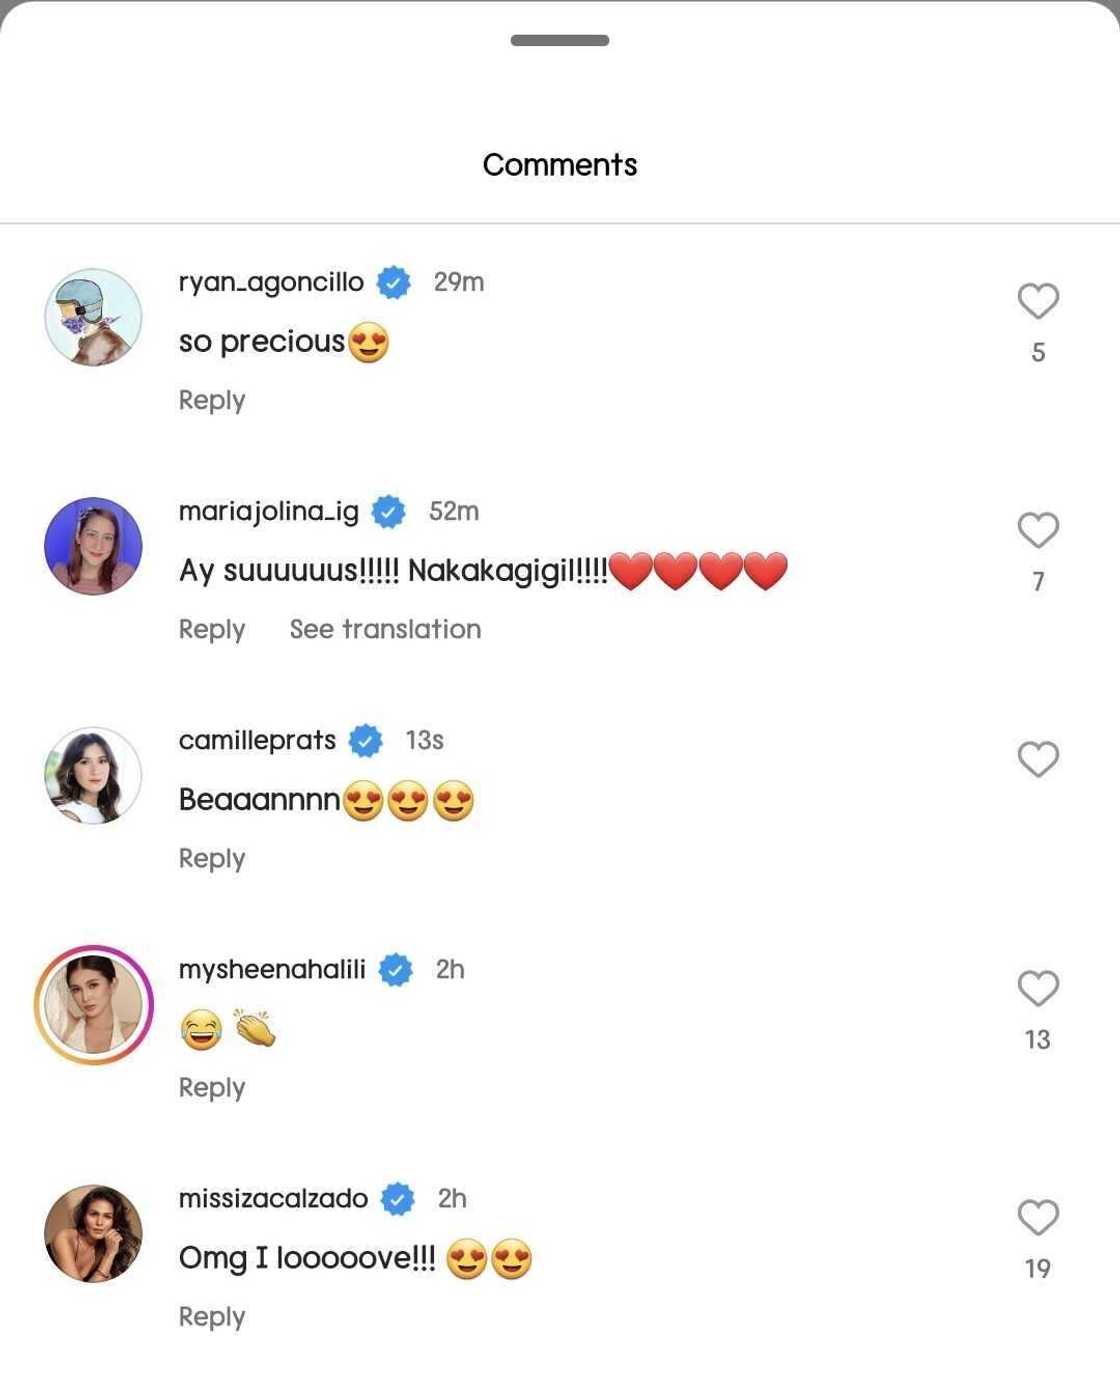Click ryan_agoncillo's verified badge

click(x=393, y=281)
